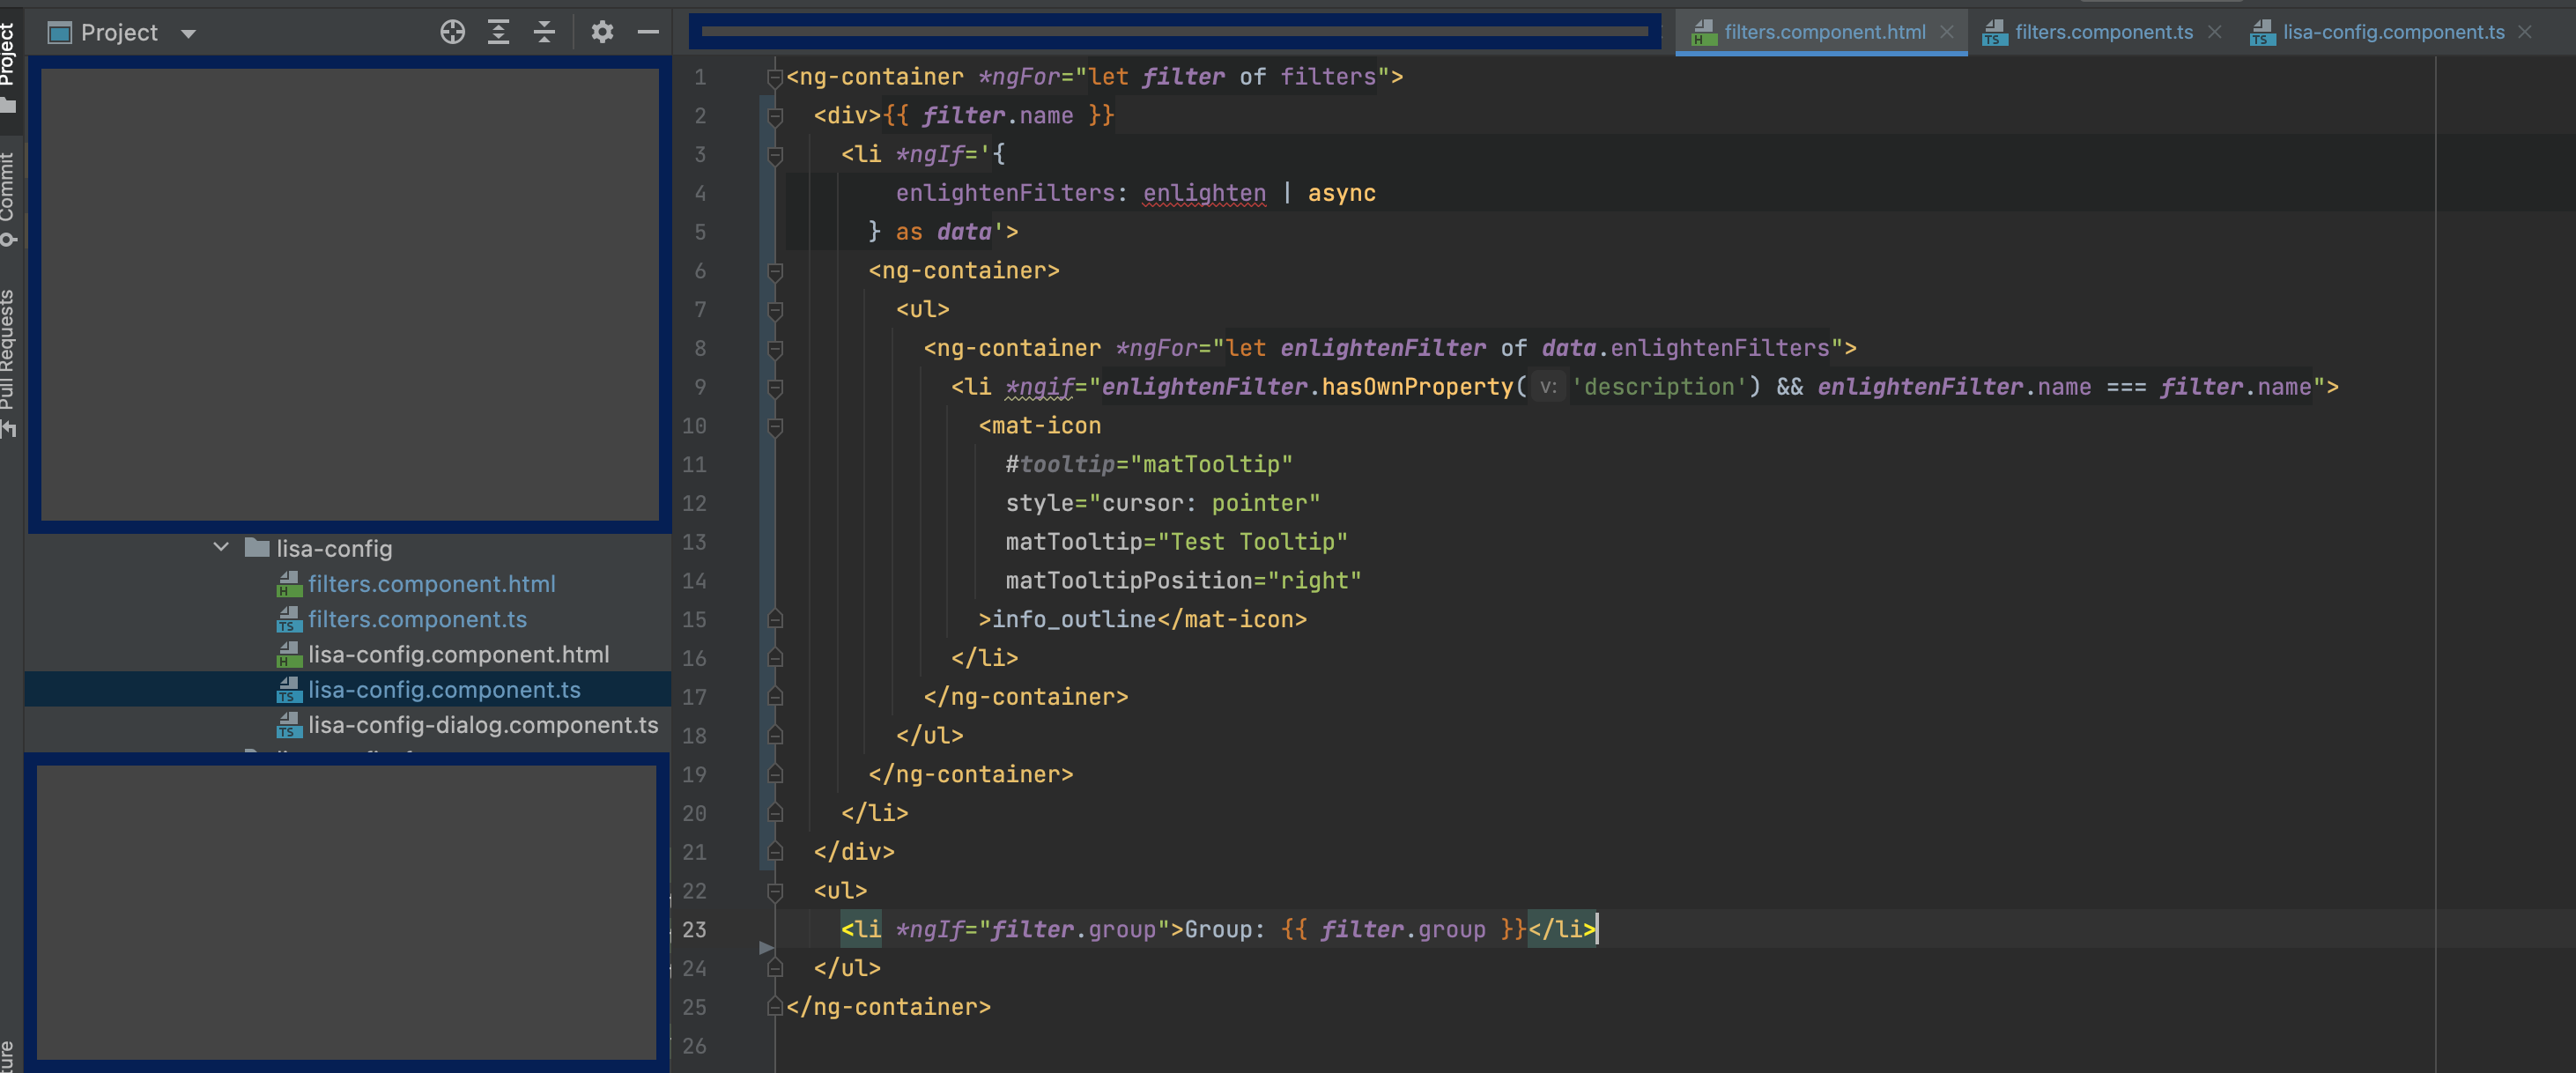Click the fold end marker at line 25
2576x1073 pixels.
pyautogui.click(x=774, y=1006)
